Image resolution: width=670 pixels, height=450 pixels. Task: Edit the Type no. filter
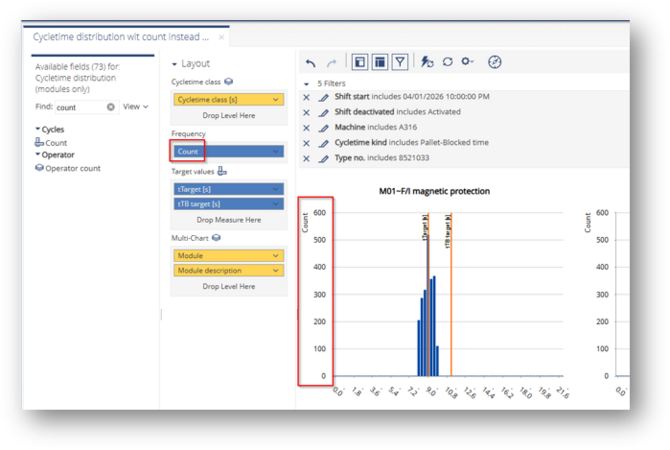[x=323, y=159]
